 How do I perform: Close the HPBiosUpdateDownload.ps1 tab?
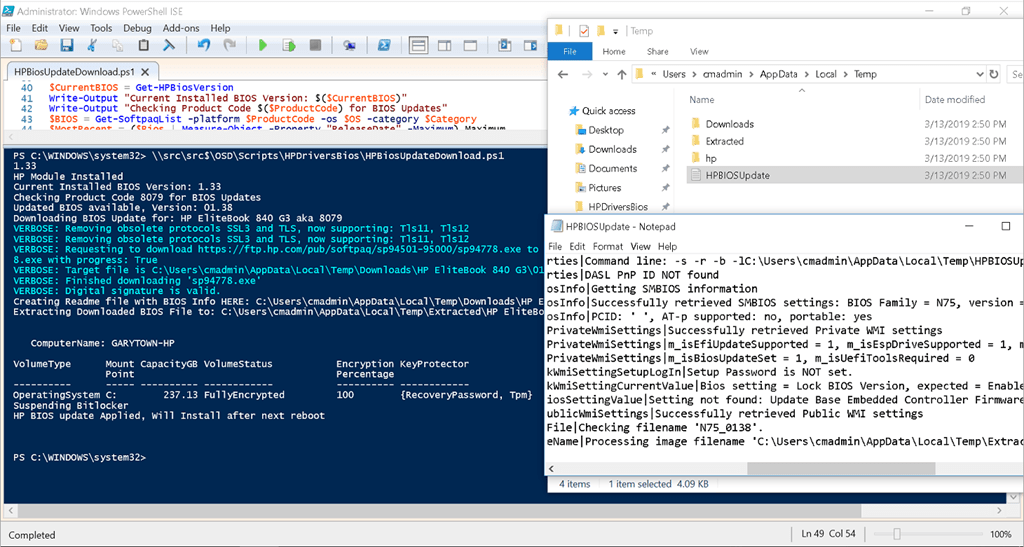(145, 72)
